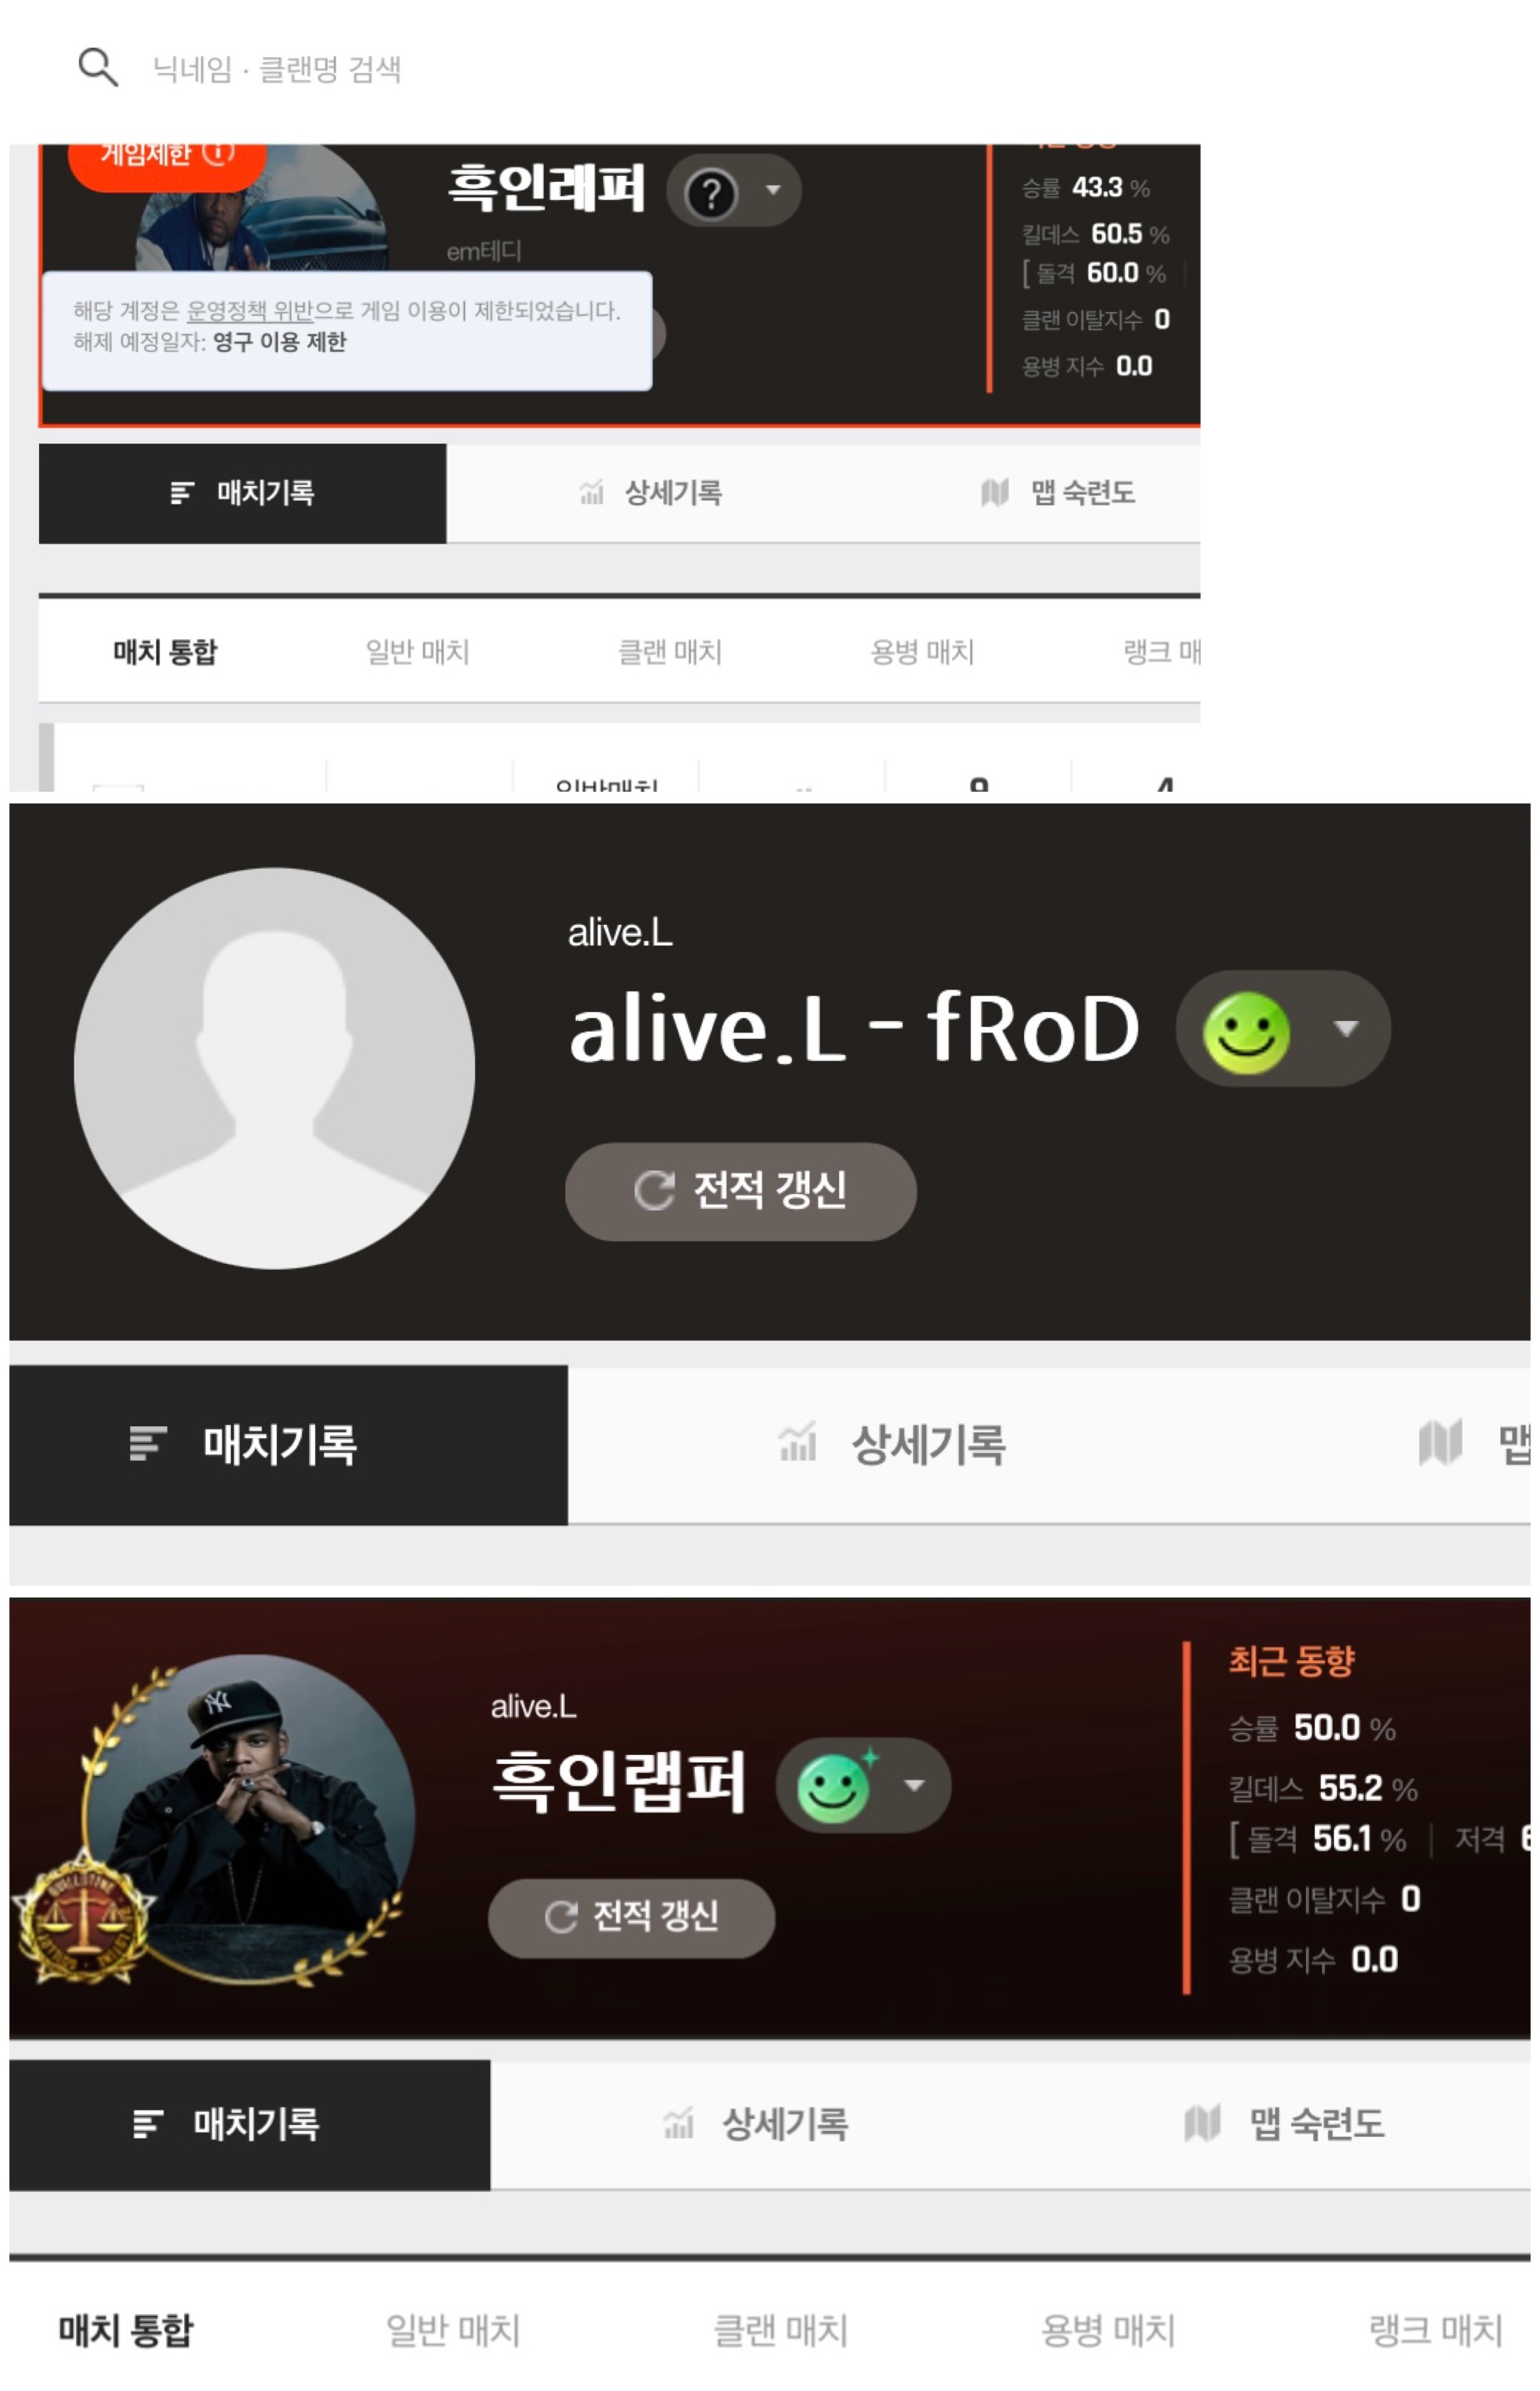The width and height of the screenshot is (1540, 2391).
Task: Click the question mark manner icon beside 흑인래퍼
Action: click(x=711, y=193)
